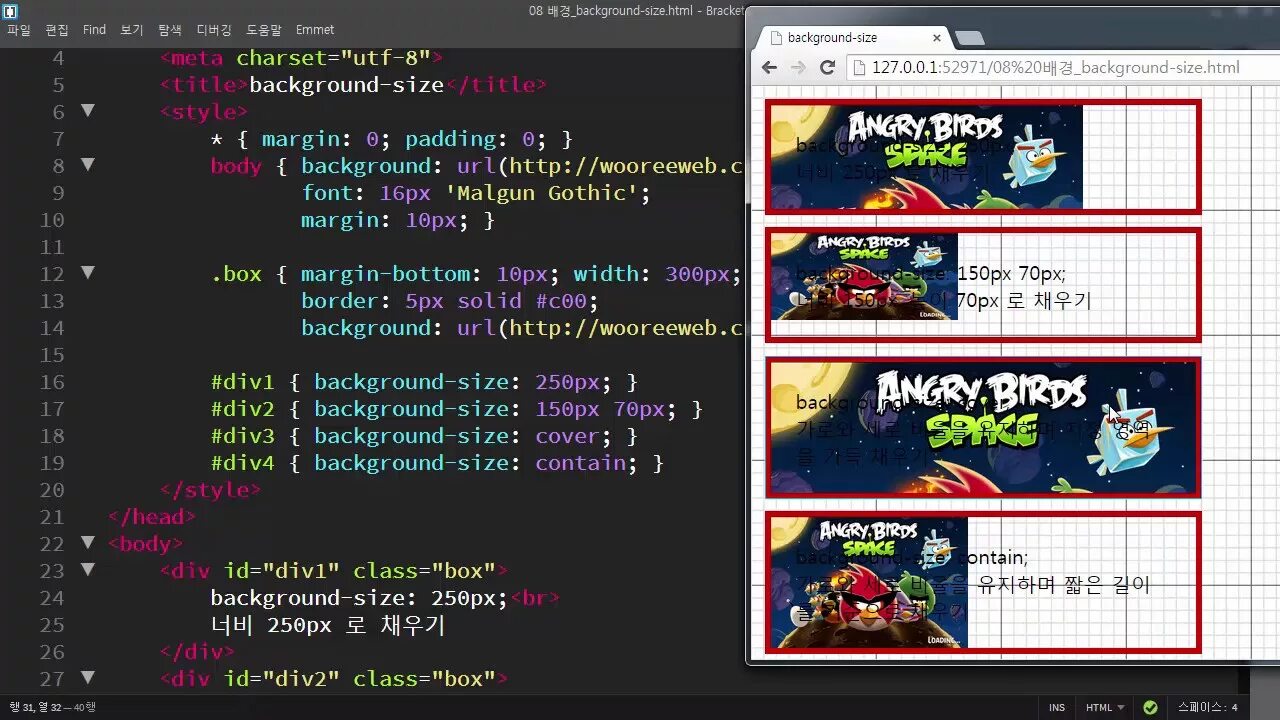Click the 스페이스: 4 indentation setting

[1208, 708]
